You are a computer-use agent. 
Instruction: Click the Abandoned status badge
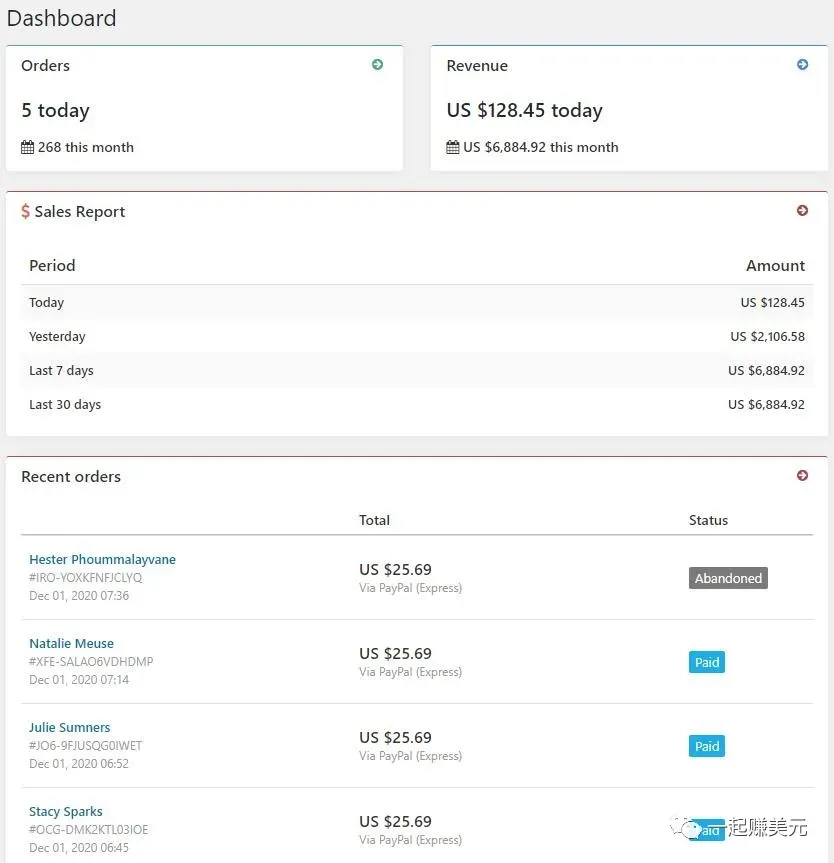coord(728,578)
